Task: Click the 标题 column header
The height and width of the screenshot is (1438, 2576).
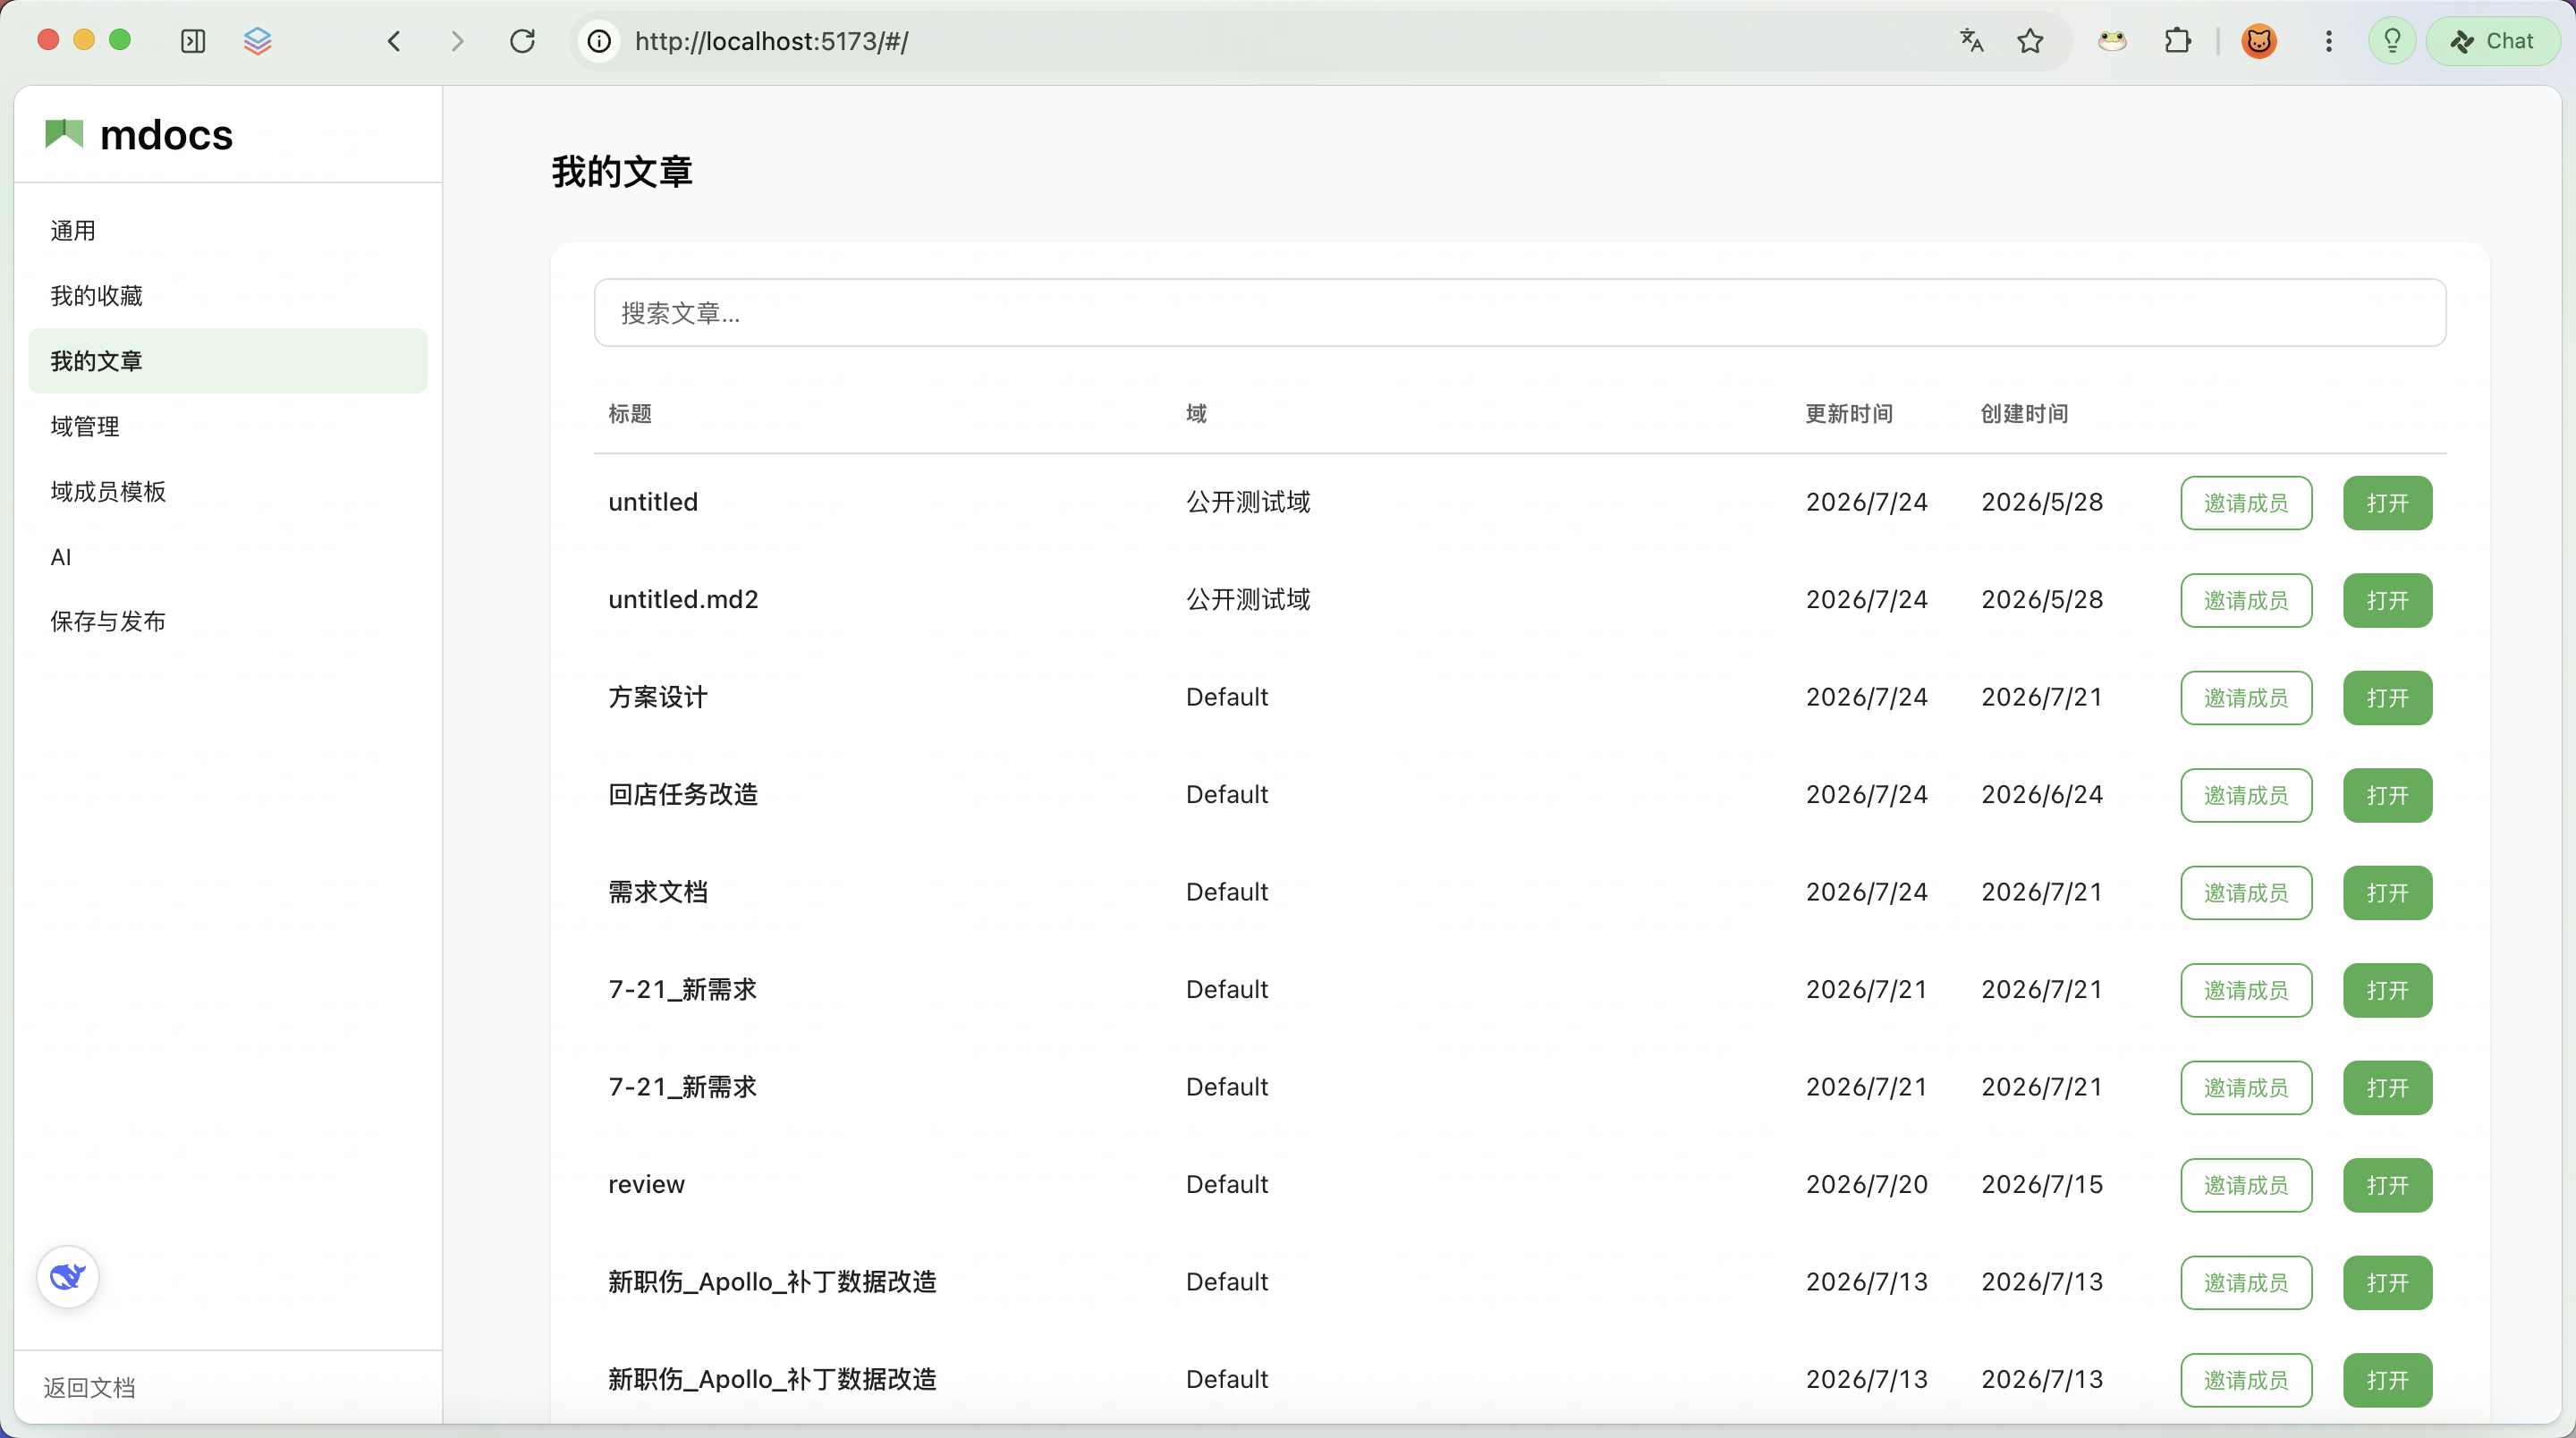Action: point(630,413)
